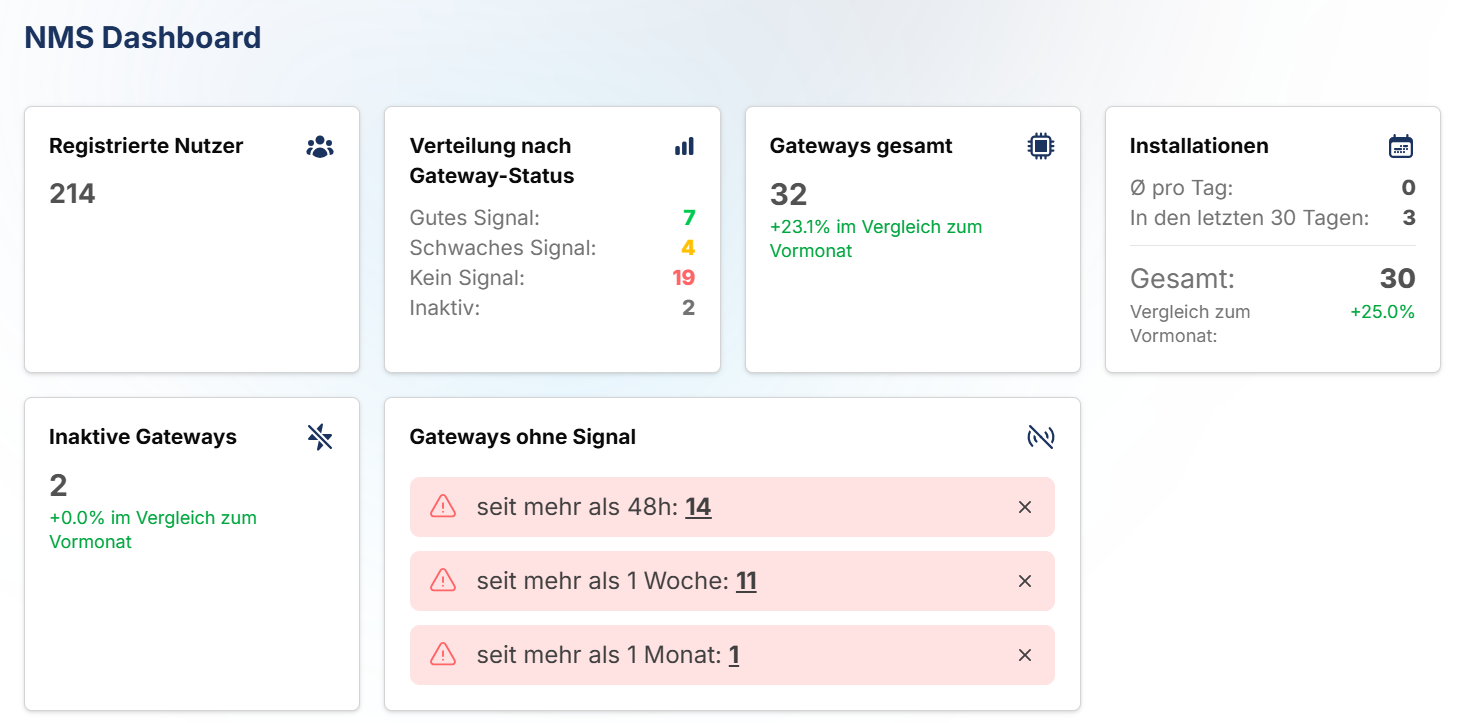Viewport: 1461px width, 723px height.
Task: Click warning triangle in the 1 Woche alert
Action: coord(443,581)
